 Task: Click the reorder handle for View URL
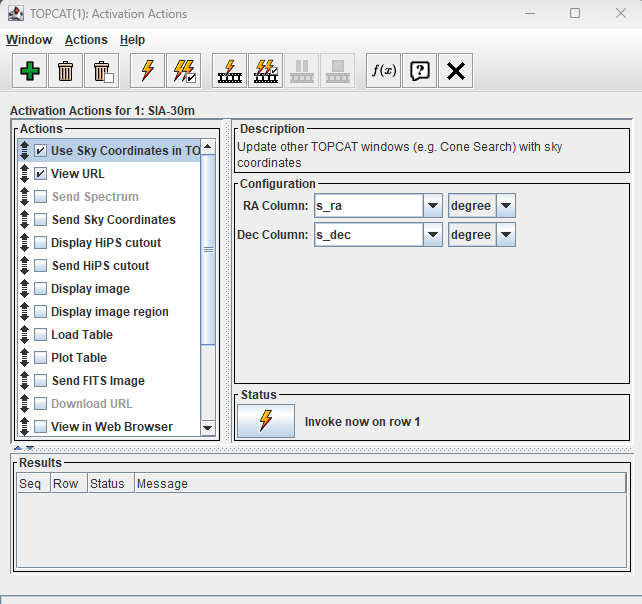(25, 174)
